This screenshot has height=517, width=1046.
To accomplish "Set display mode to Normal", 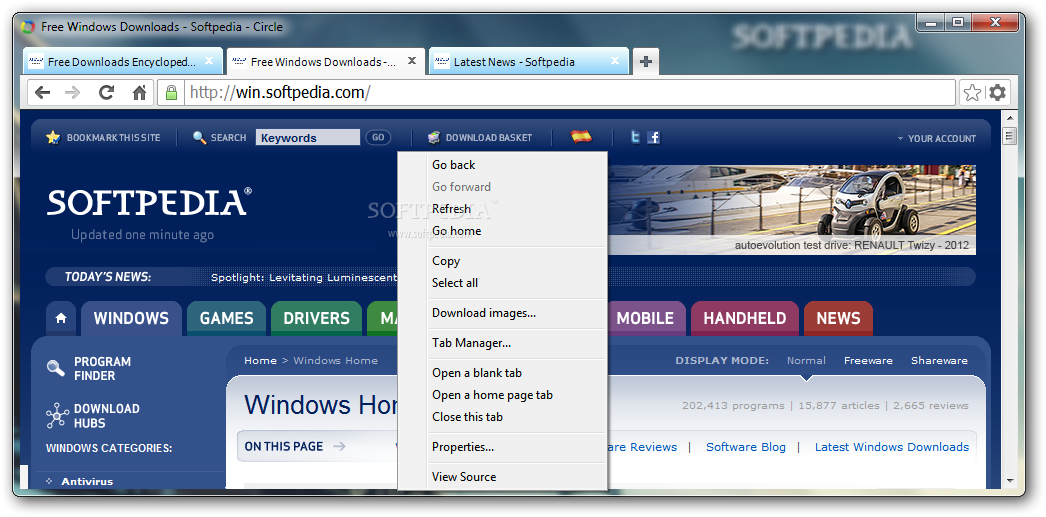I will point(806,361).
